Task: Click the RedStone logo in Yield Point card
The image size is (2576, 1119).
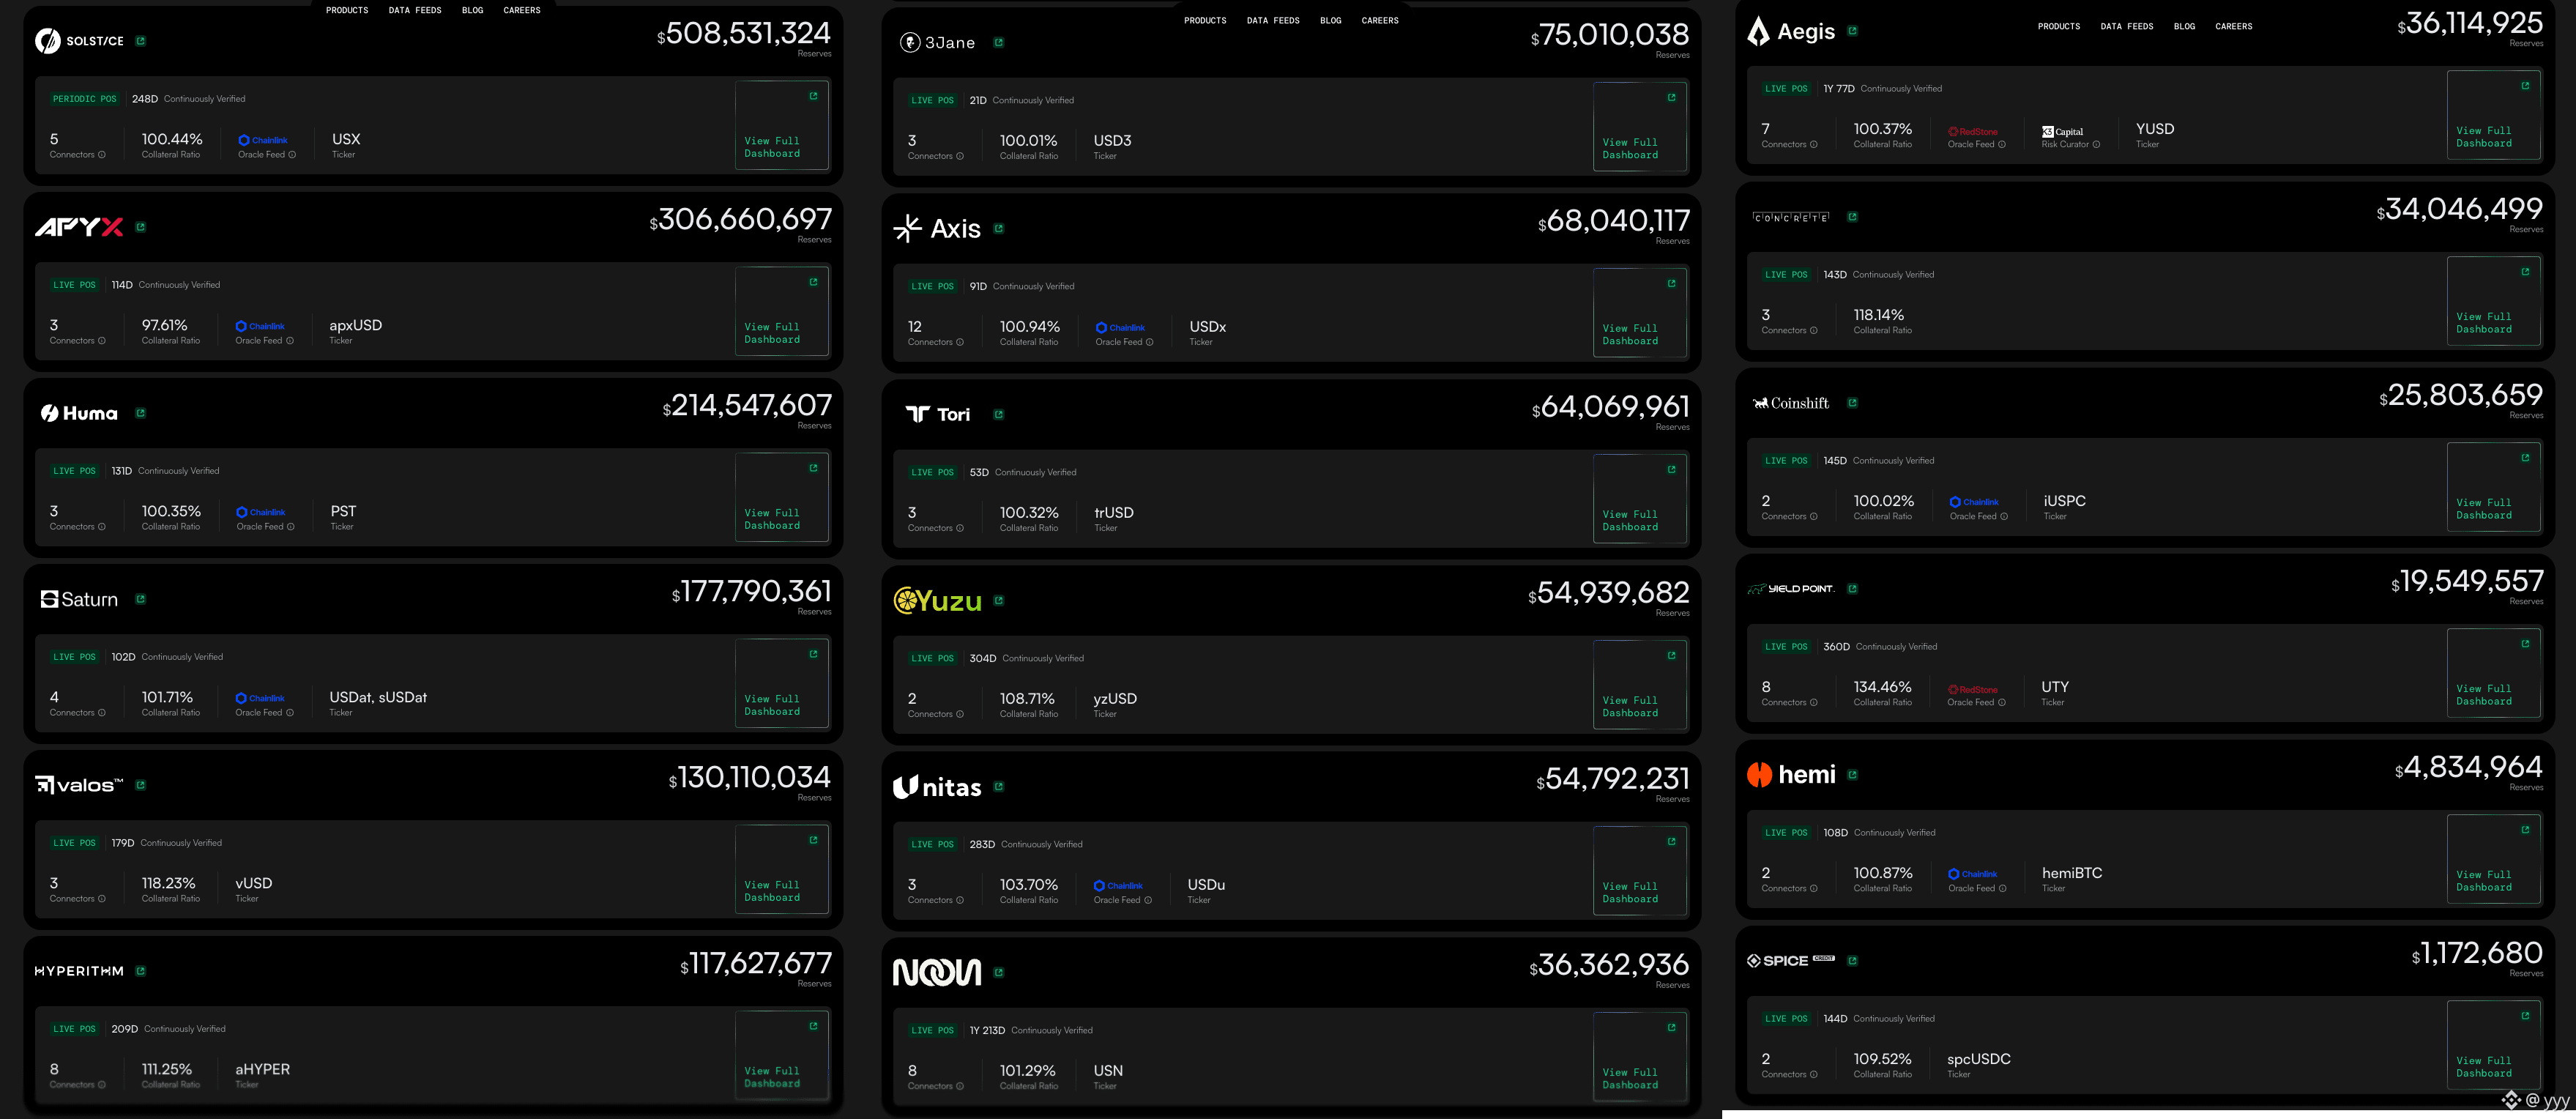Action: 1972,690
